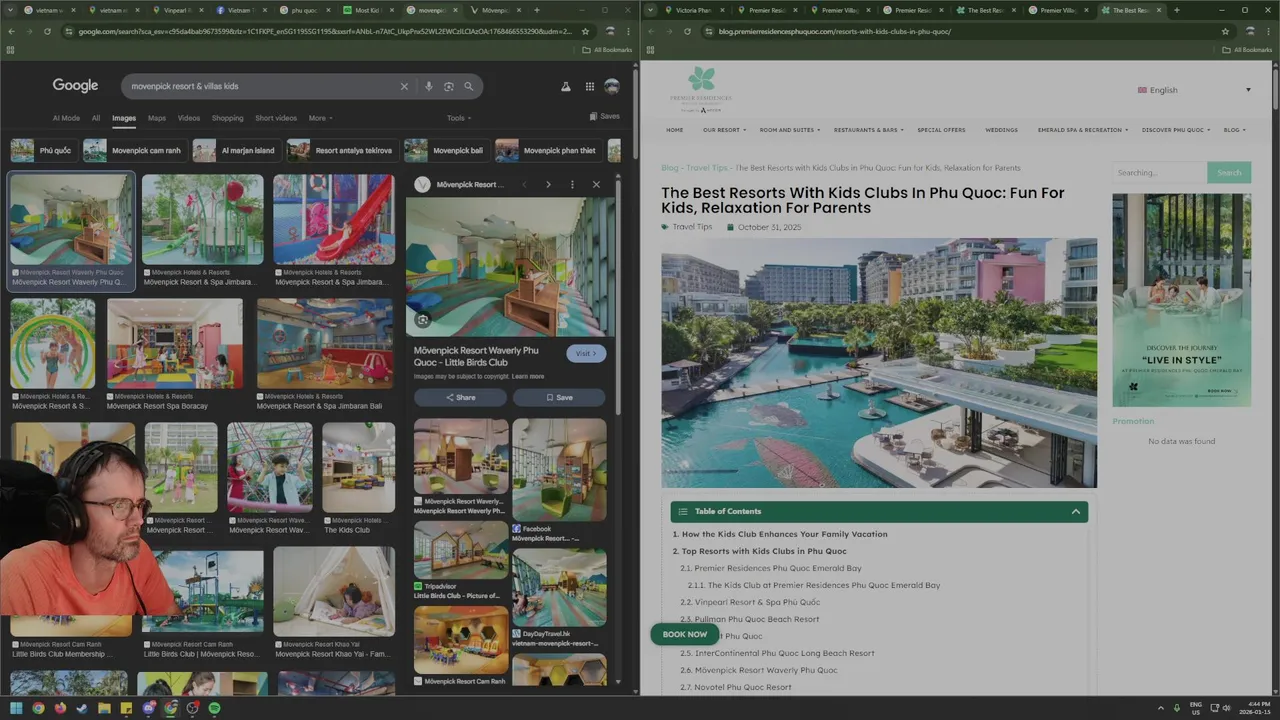This screenshot has width=1280, height=720.
Task: Switch to Videos search tab
Action: [189, 118]
